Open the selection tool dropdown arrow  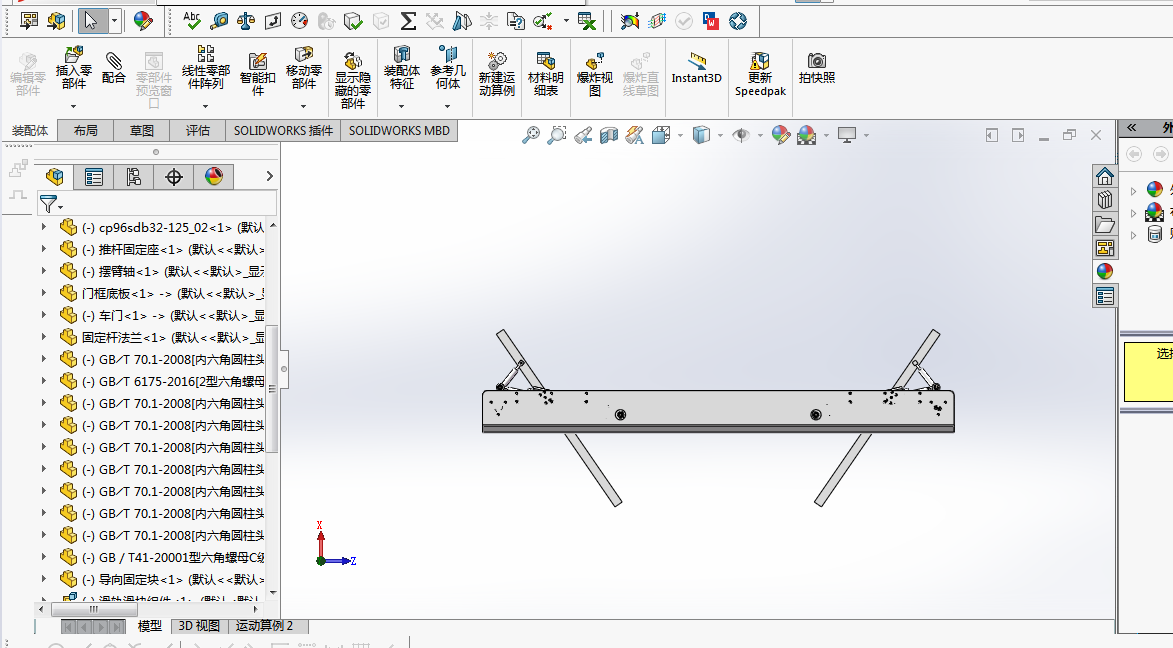[114, 21]
